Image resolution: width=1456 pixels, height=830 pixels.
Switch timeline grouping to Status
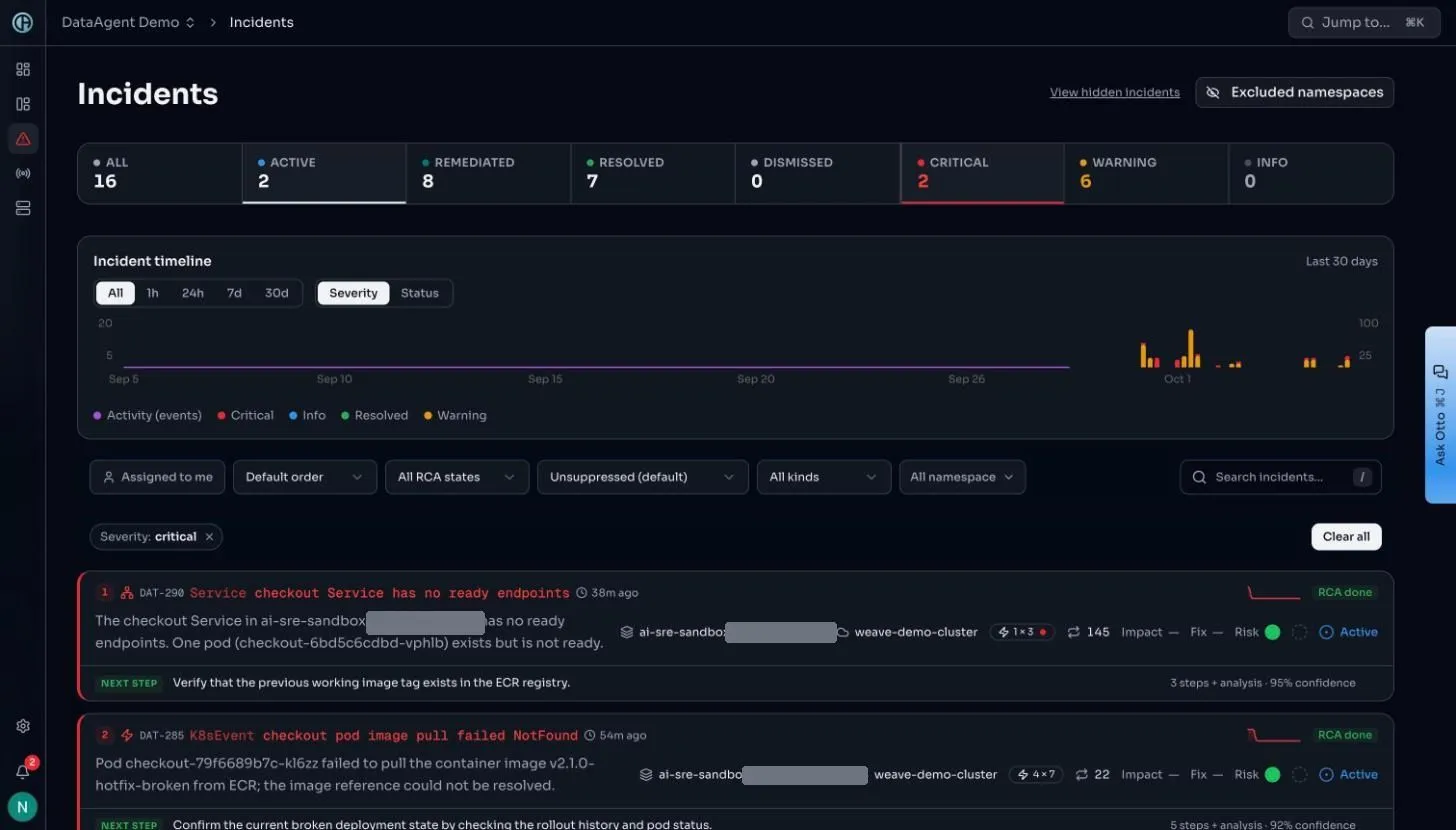point(420,293)
